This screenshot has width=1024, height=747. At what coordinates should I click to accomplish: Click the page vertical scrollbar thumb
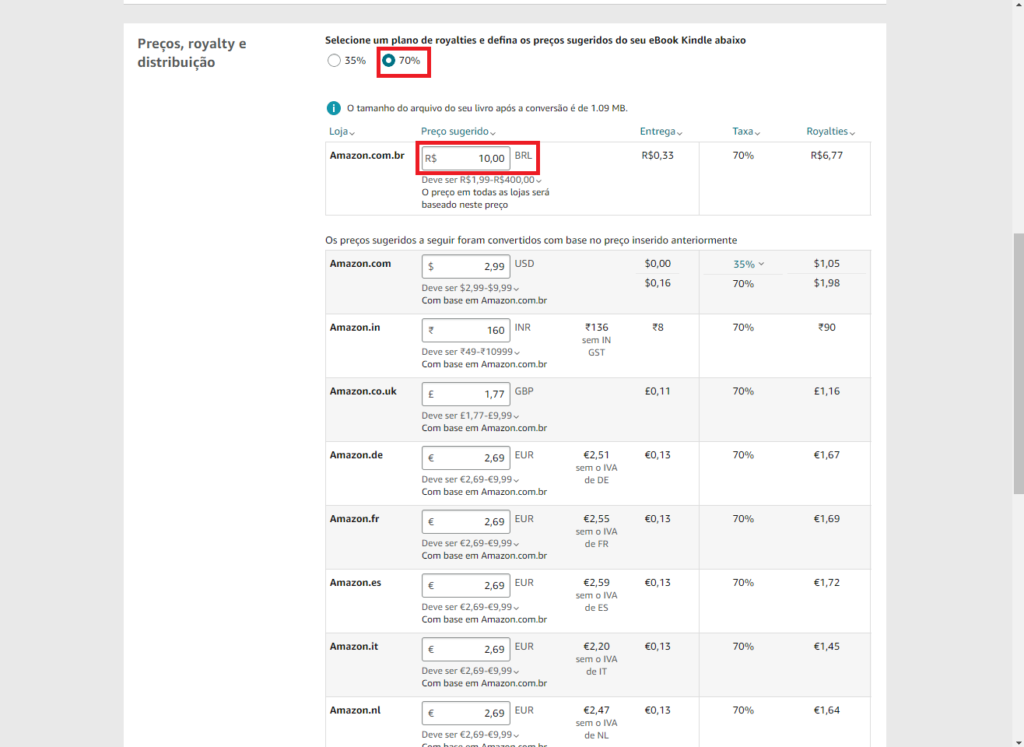tap(1018, 363)
